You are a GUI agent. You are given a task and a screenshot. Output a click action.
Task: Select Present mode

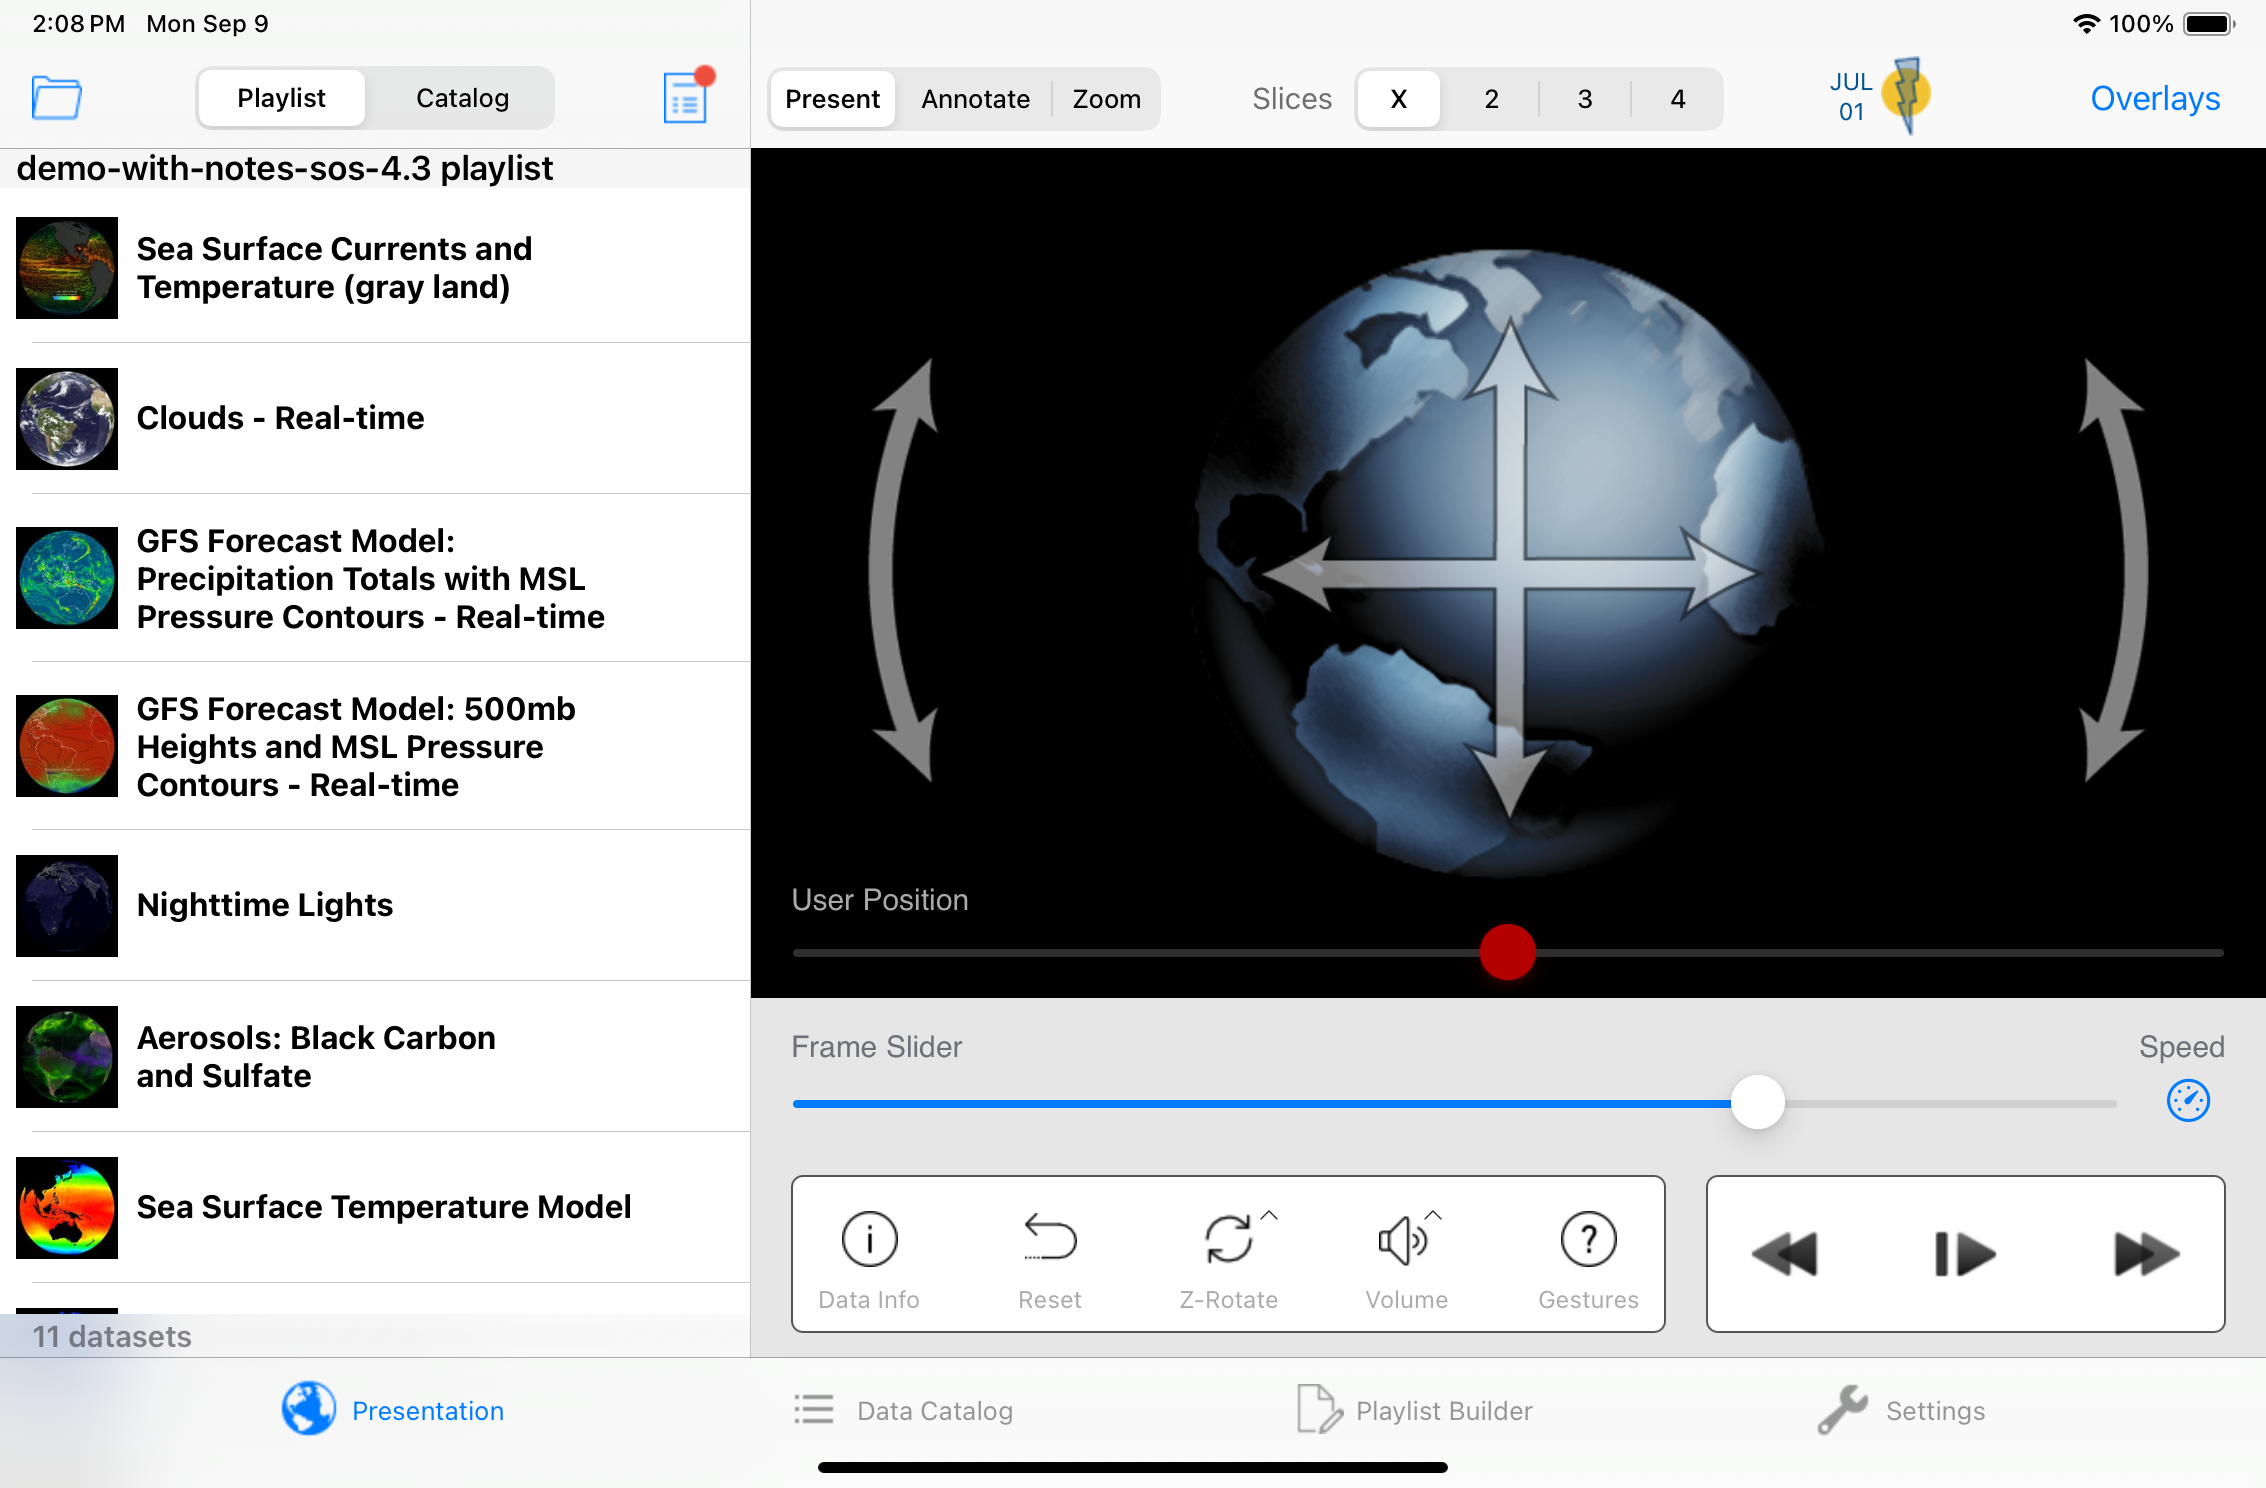(832, 99)
